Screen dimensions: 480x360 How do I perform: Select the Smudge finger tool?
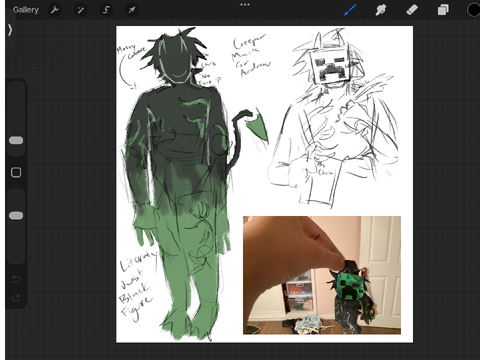click(x=381, y=10)
